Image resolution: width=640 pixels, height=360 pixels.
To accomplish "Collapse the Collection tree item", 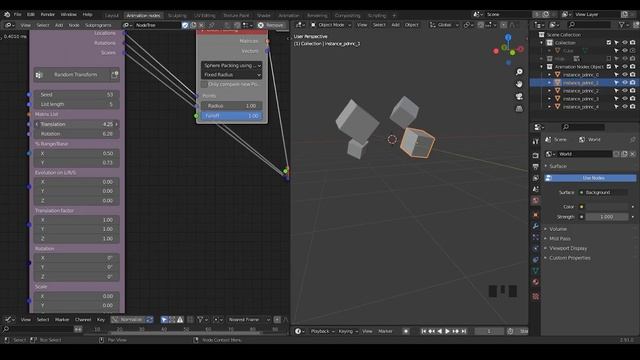I will click(542, 42).
